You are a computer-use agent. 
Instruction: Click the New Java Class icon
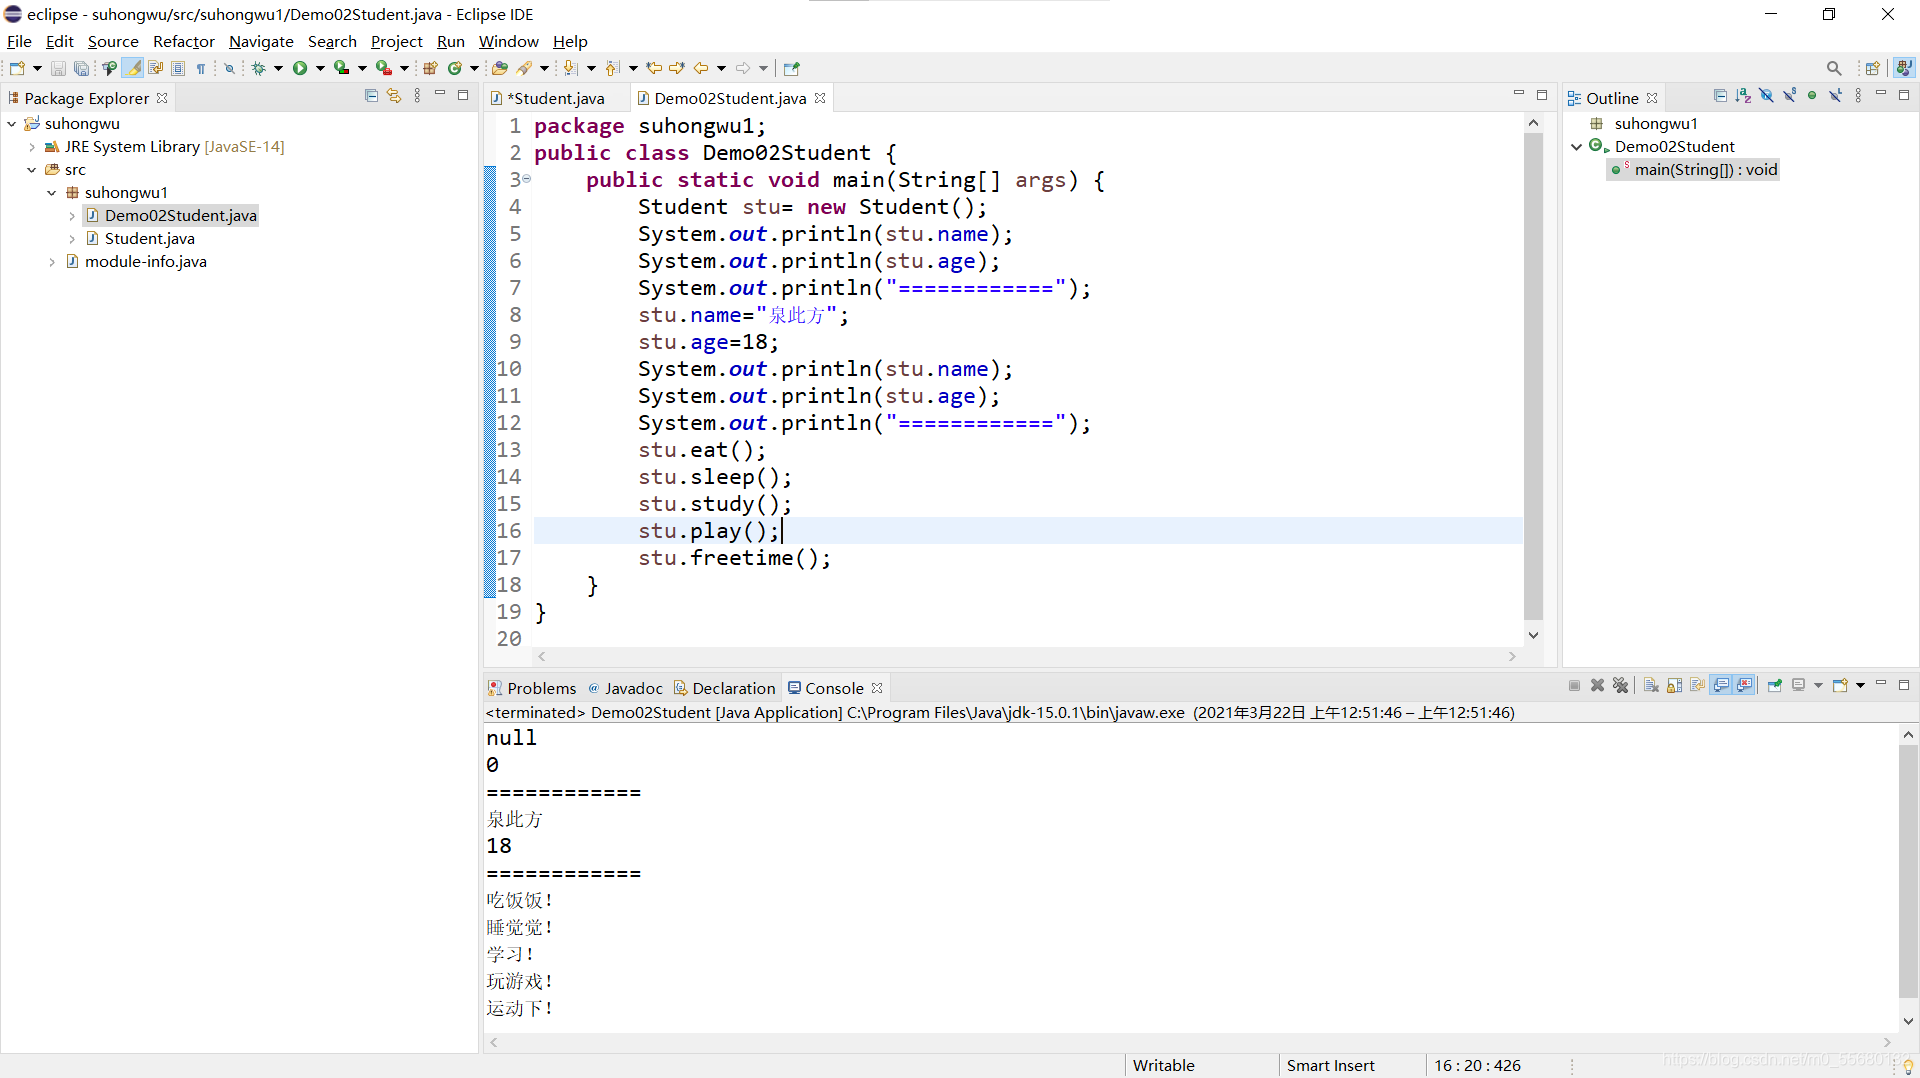point(455,68)
